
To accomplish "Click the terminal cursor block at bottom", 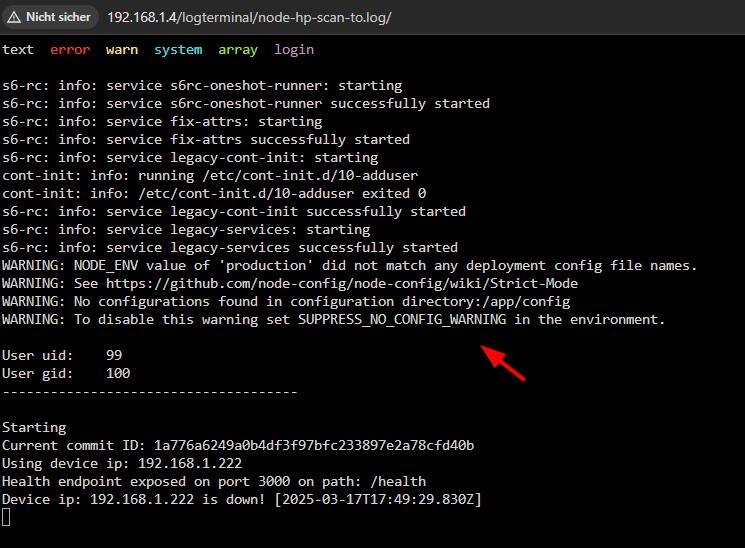I will (6, 517).
